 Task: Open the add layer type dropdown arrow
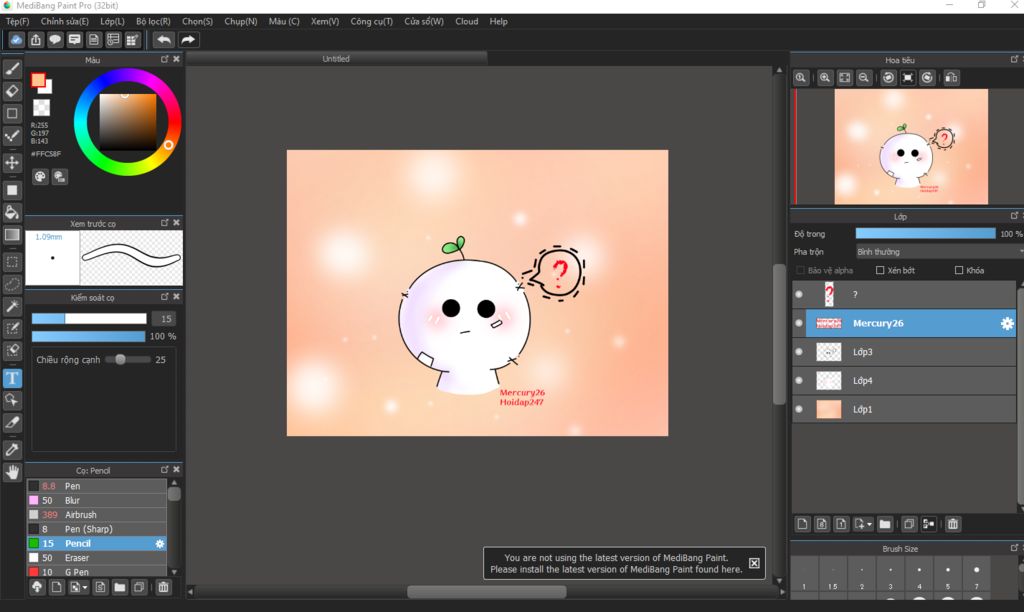click(869, 524)
